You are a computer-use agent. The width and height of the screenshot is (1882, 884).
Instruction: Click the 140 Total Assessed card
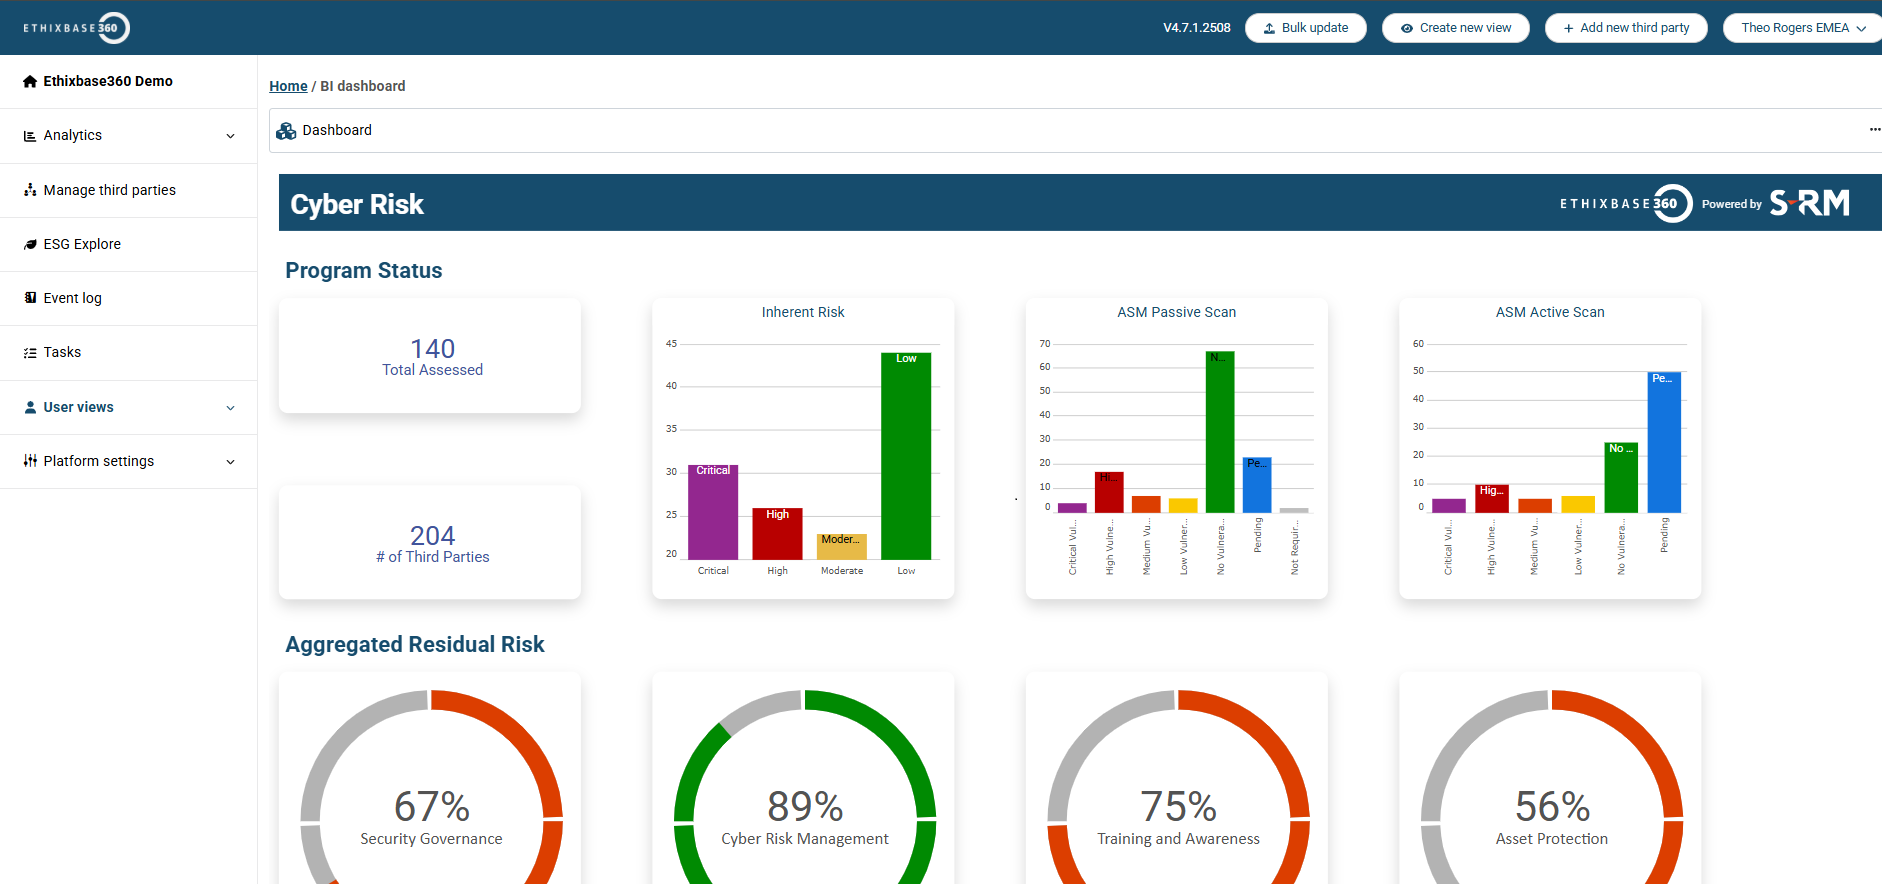pos(432,357)
